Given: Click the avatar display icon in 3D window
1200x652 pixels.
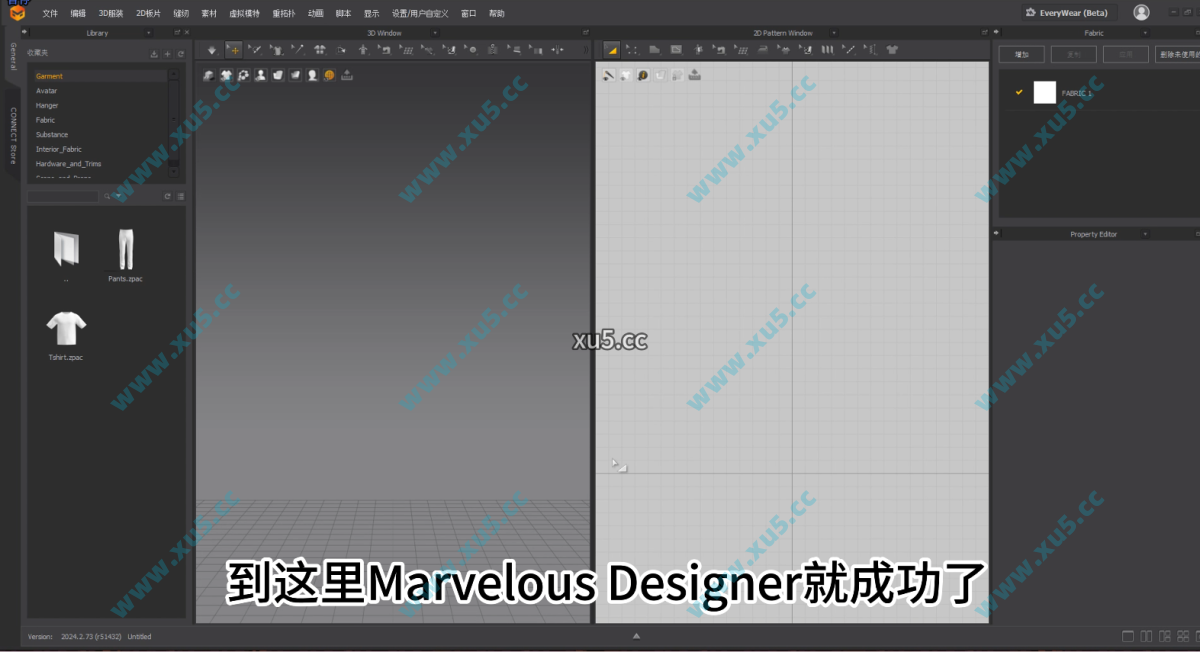Looking at the screenshot, I should click(259, 74).
